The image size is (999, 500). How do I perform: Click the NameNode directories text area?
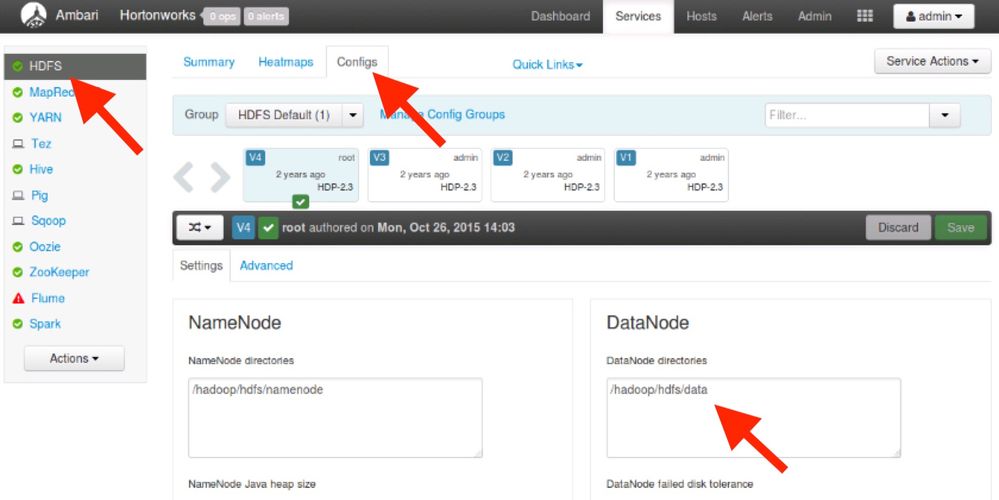pos(335,418)
